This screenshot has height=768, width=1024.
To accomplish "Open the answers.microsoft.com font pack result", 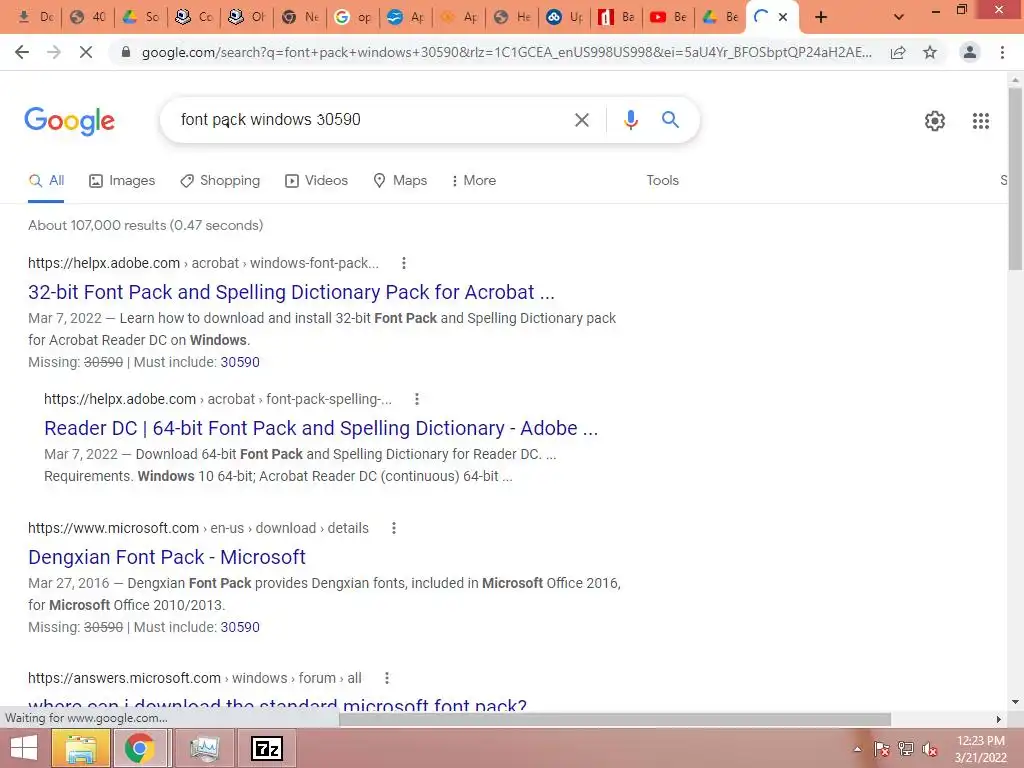I will (x=278, y=705).
